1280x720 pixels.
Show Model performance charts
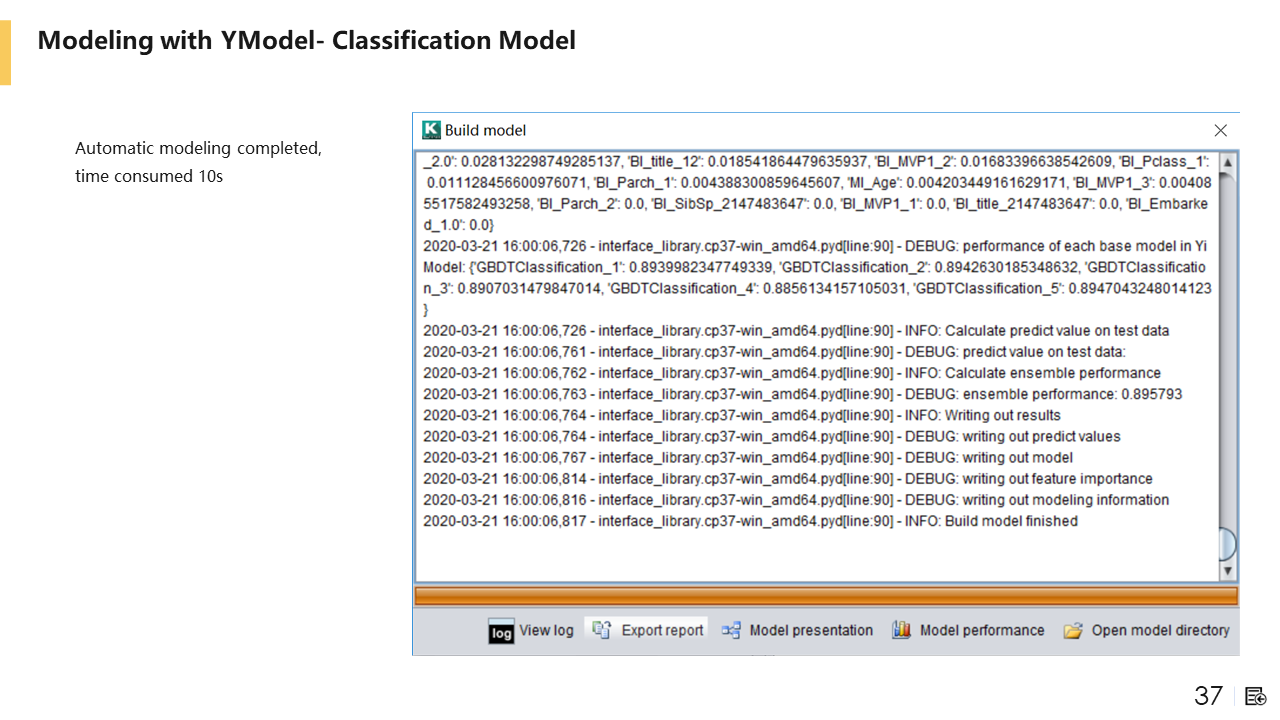coord(968,631)
